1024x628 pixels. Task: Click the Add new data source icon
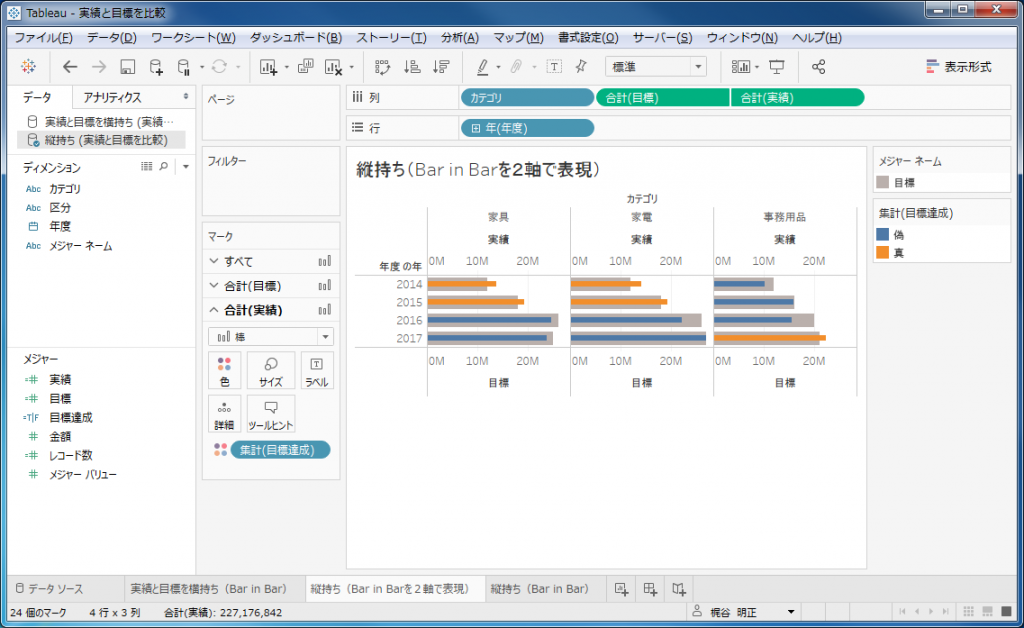click(156, 67)
